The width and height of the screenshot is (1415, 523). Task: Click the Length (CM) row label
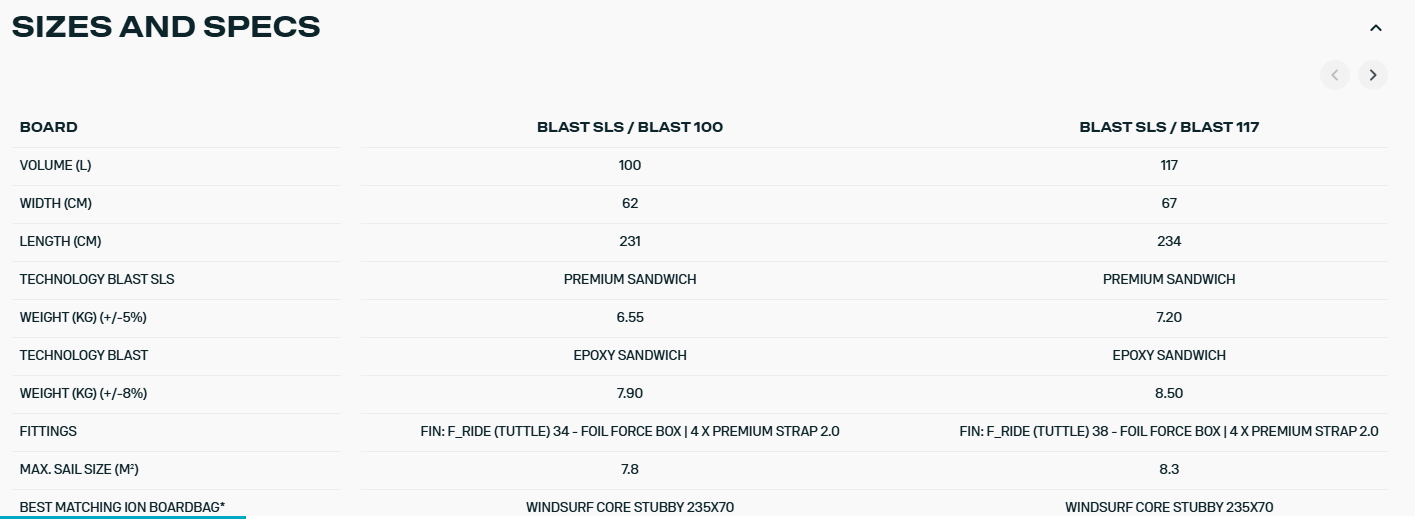pyautogui.click(x=60, y=241)
